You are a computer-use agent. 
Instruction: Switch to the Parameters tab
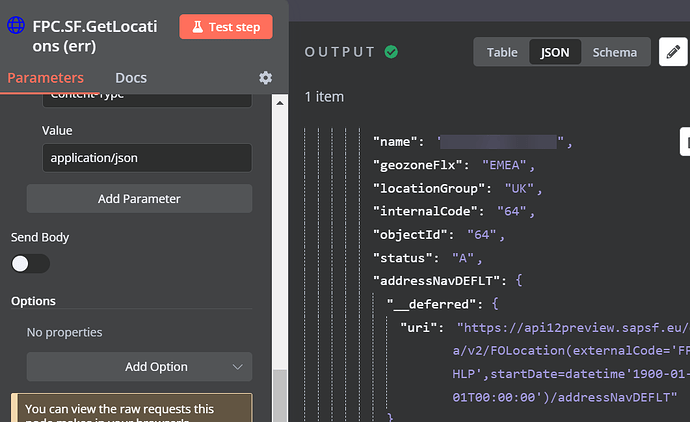(x=45, y=78)
